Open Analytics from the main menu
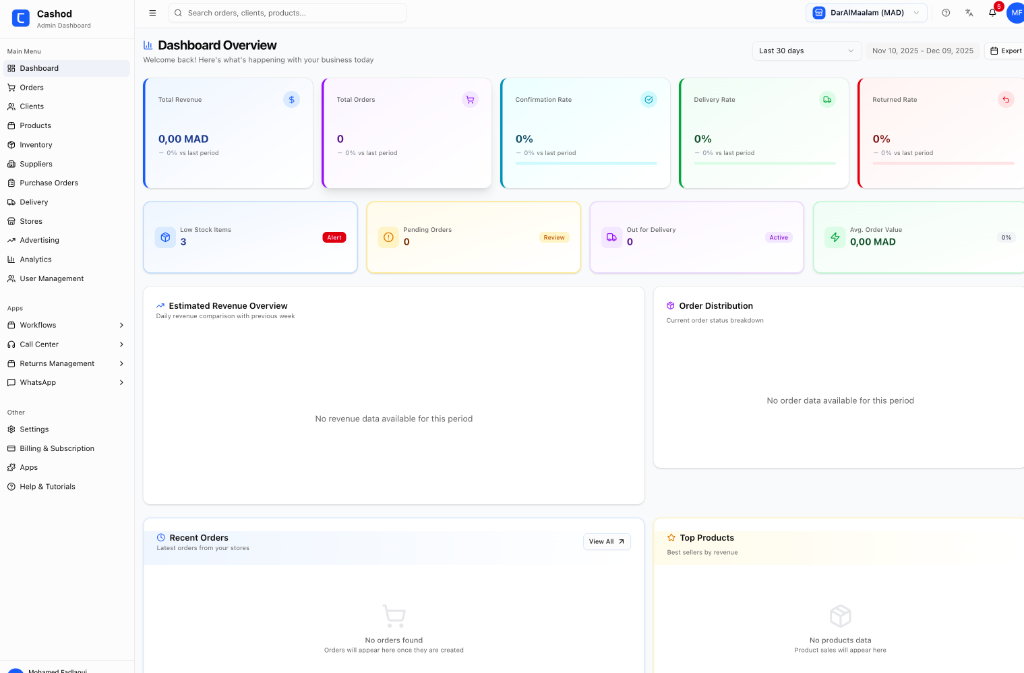Image resolution: width=1024 pixels, height=673 pixels. point(35,259)
